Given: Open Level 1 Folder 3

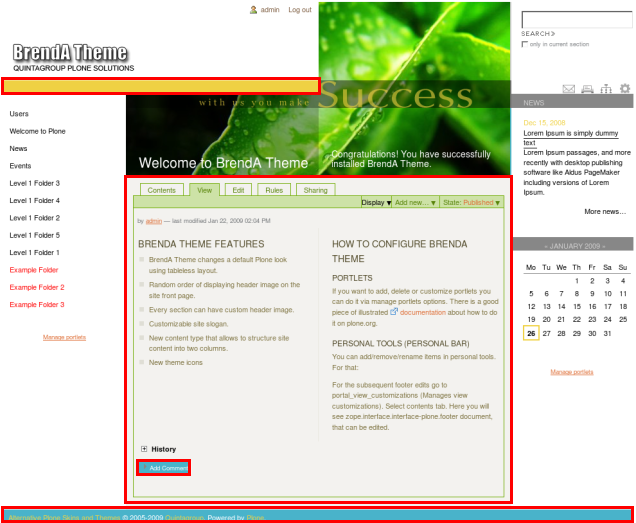Looking at the screenshot, I should (x=34, y=183).
